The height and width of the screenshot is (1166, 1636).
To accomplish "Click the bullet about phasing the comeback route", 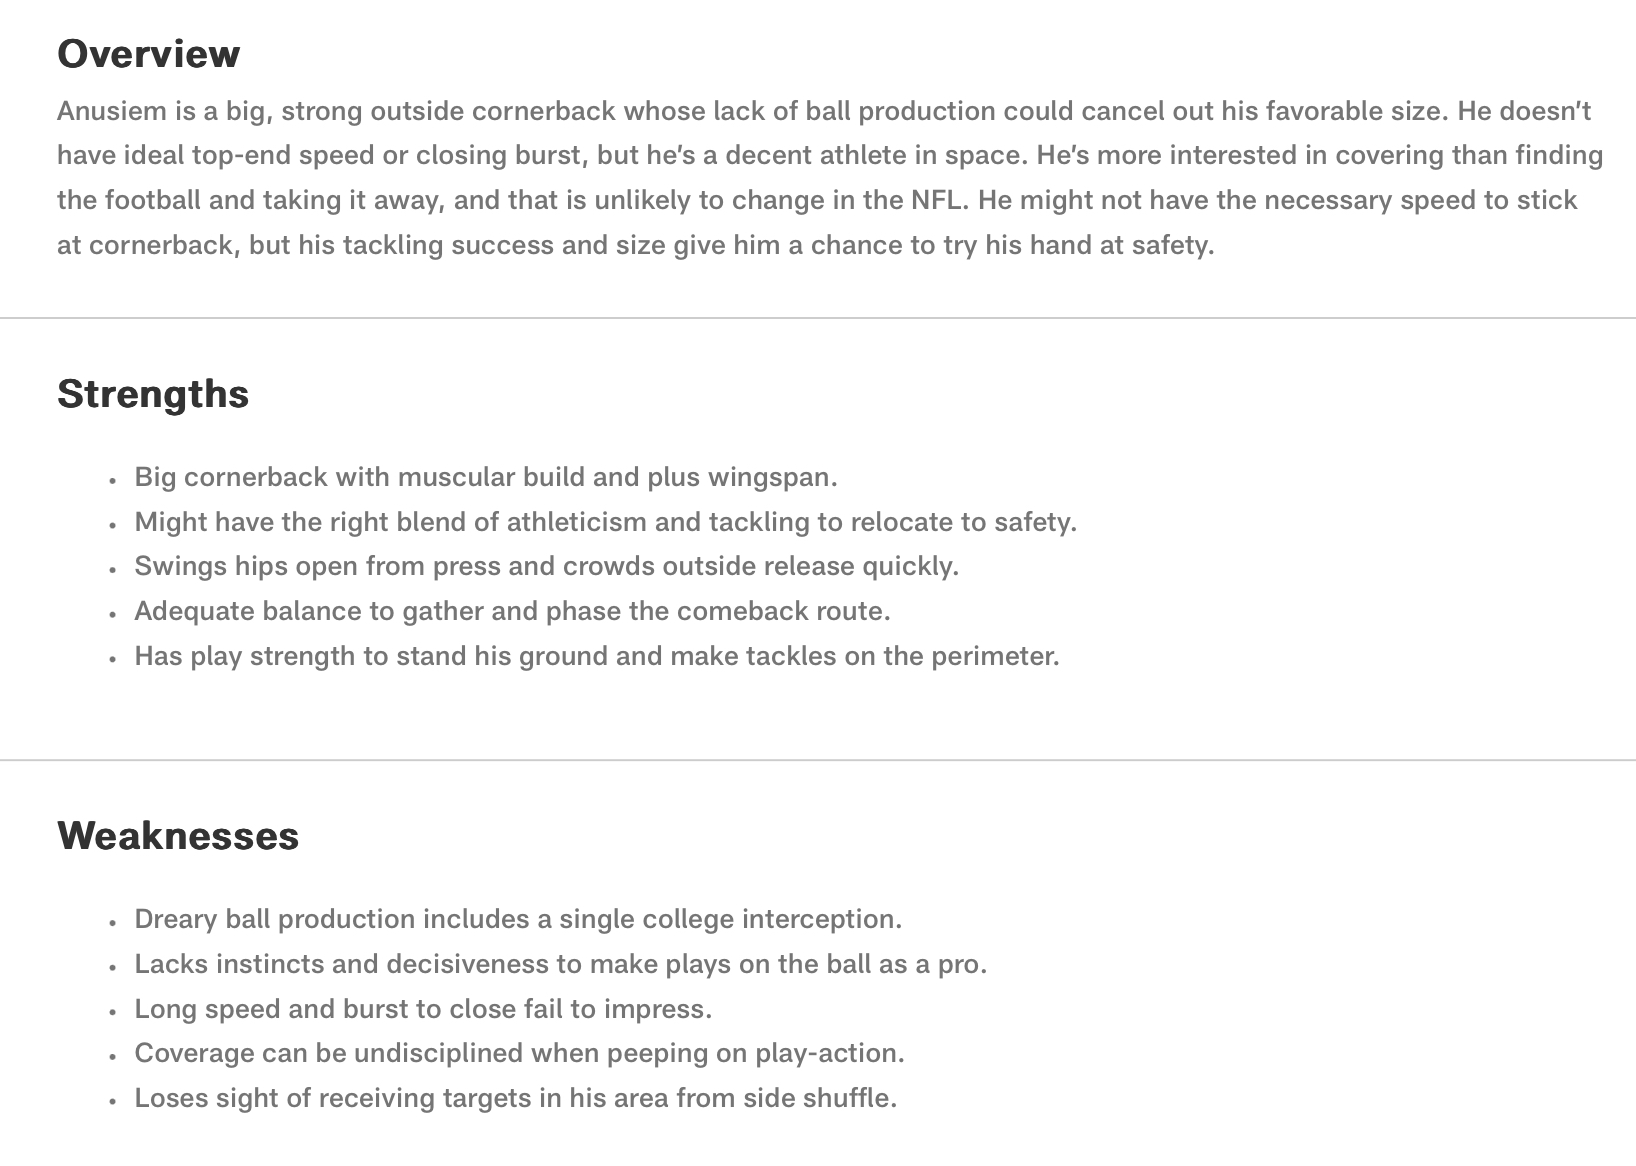I will [512, 611].
